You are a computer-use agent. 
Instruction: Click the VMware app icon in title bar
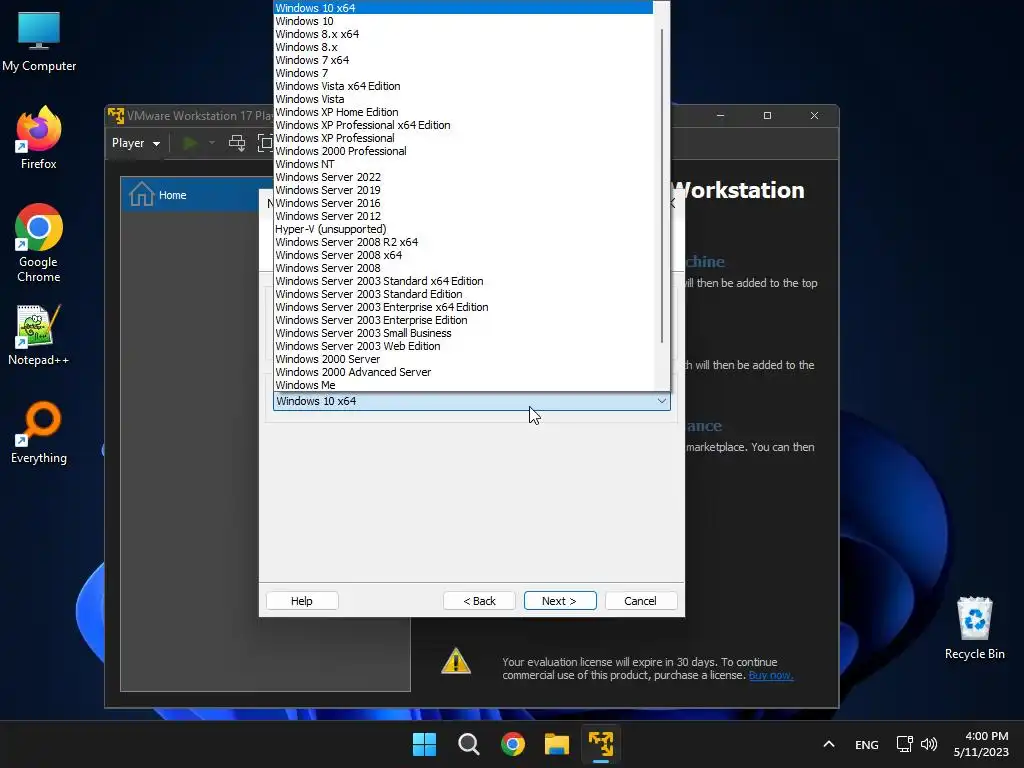[116, 116]
